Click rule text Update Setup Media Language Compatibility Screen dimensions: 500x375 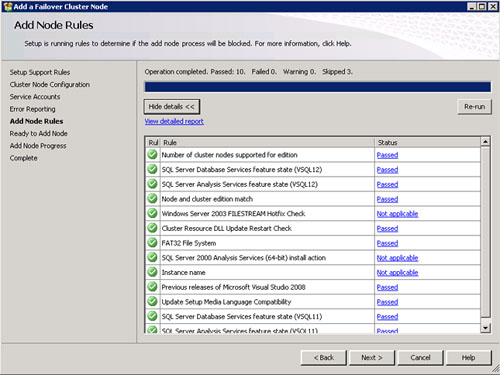(x=226, y=302)
